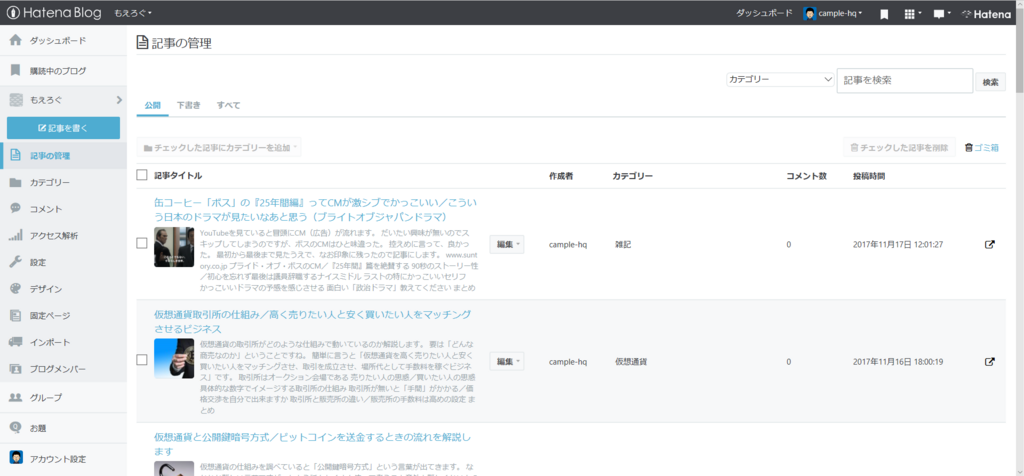This screenshot has height=476, width=1024.
Task: Click the 記事を検索 search field
Action: click(905, 80)
